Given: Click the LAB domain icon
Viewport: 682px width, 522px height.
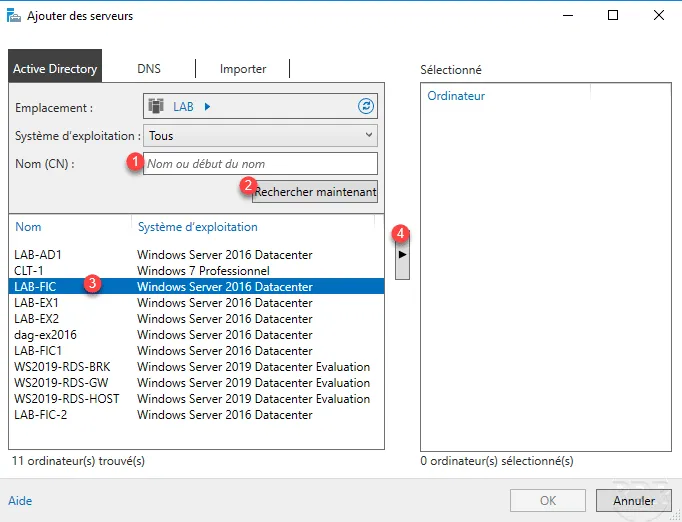Looking at the screenshot, I should 156,106.
